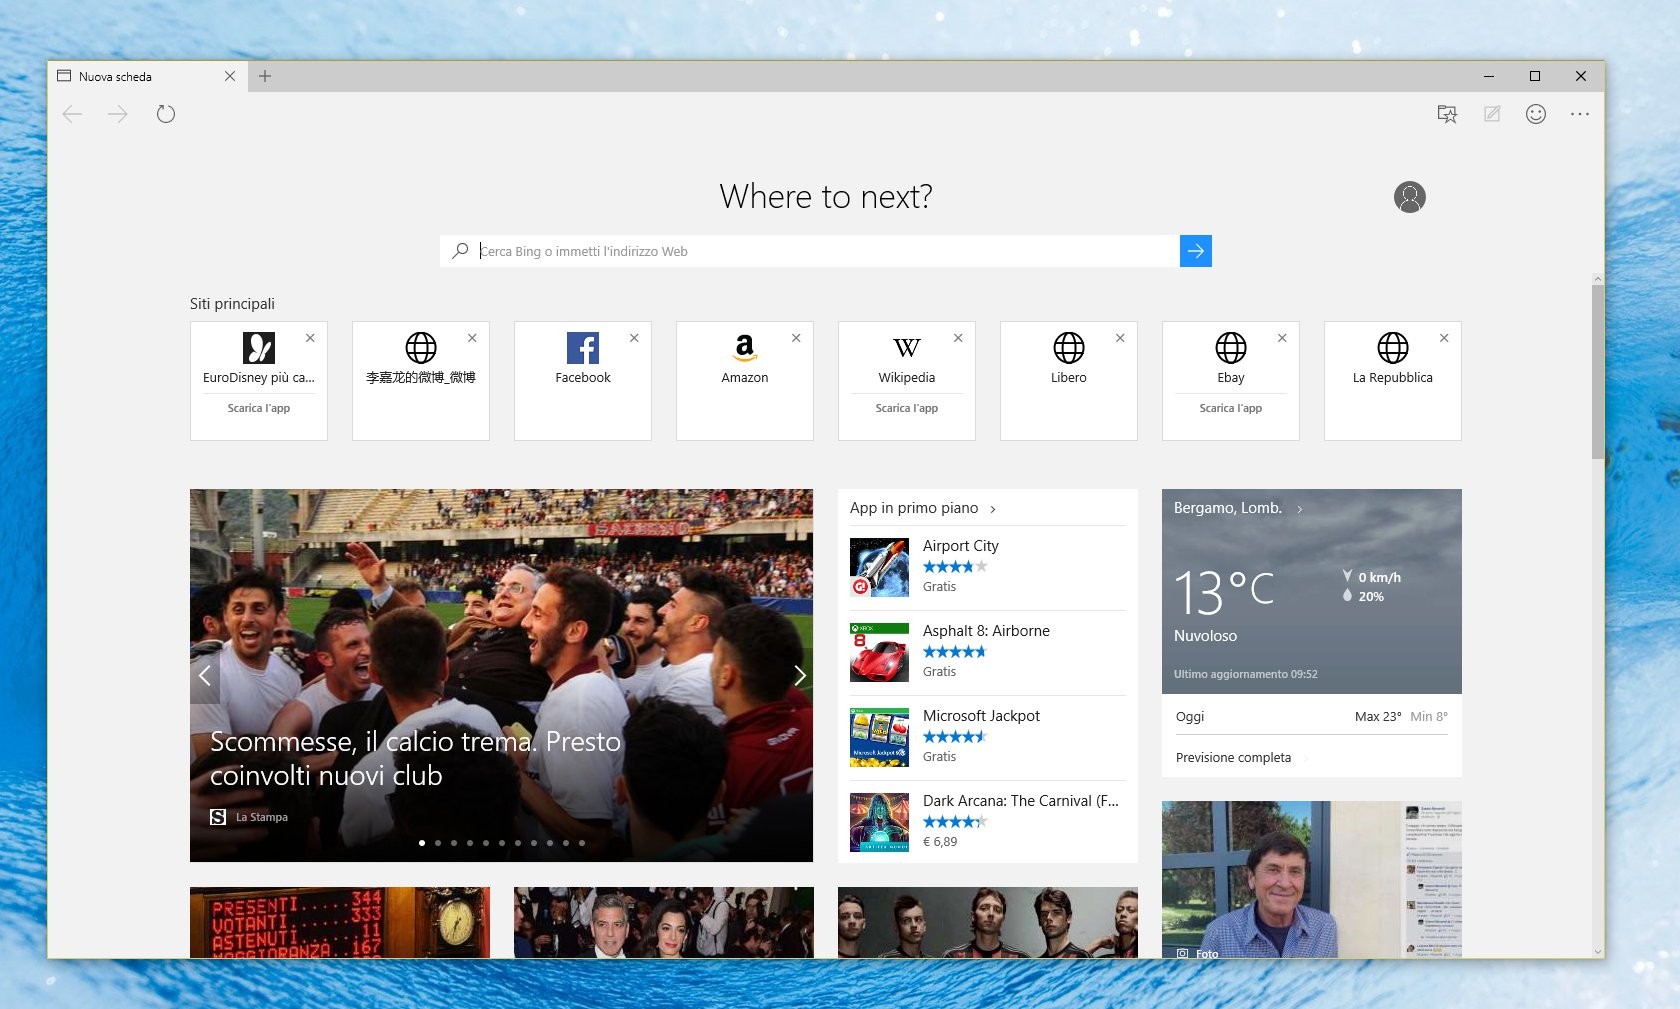Click Scarica l'app under Ebay
Screen dimensions: 1680x1009
click(1231, 408)
